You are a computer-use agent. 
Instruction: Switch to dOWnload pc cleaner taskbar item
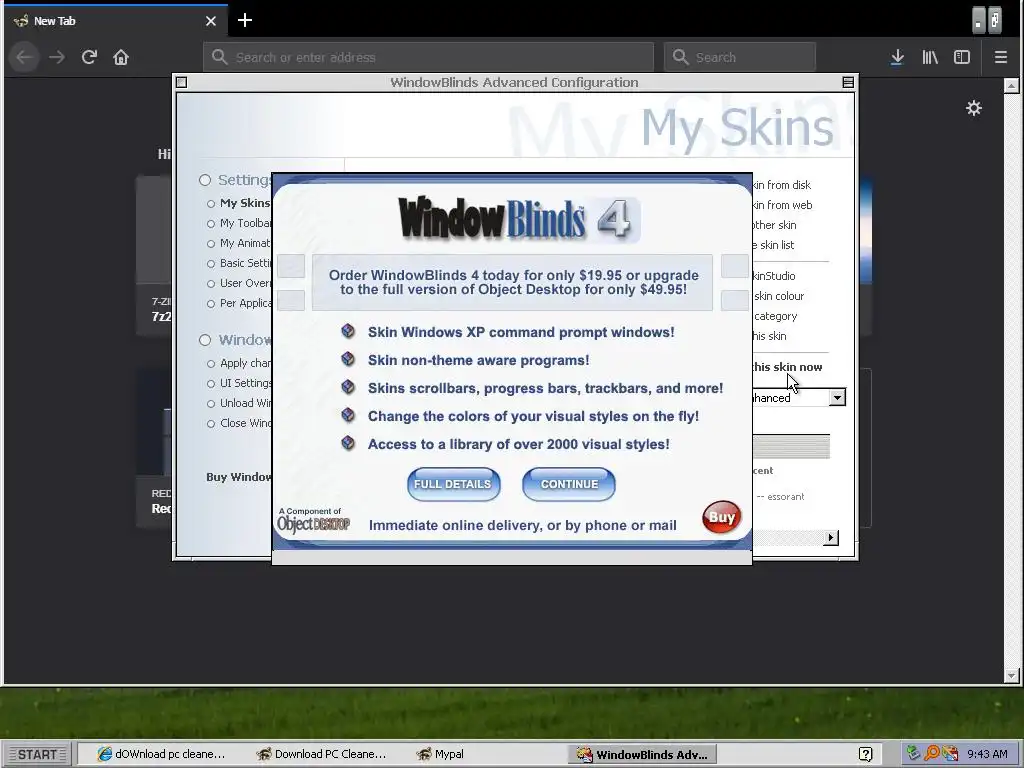[x=161, y=754]
